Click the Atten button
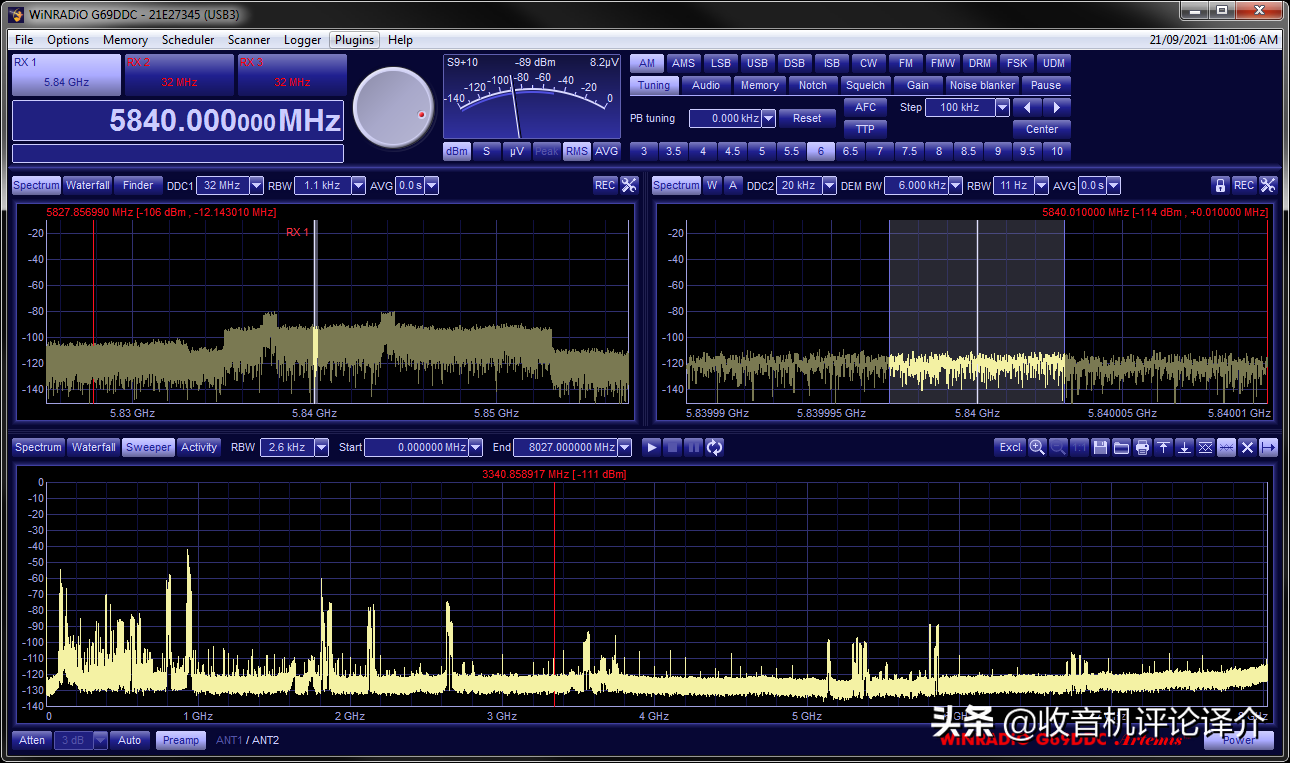Viewport: 1290px width, 763px height. coord(32,740)
